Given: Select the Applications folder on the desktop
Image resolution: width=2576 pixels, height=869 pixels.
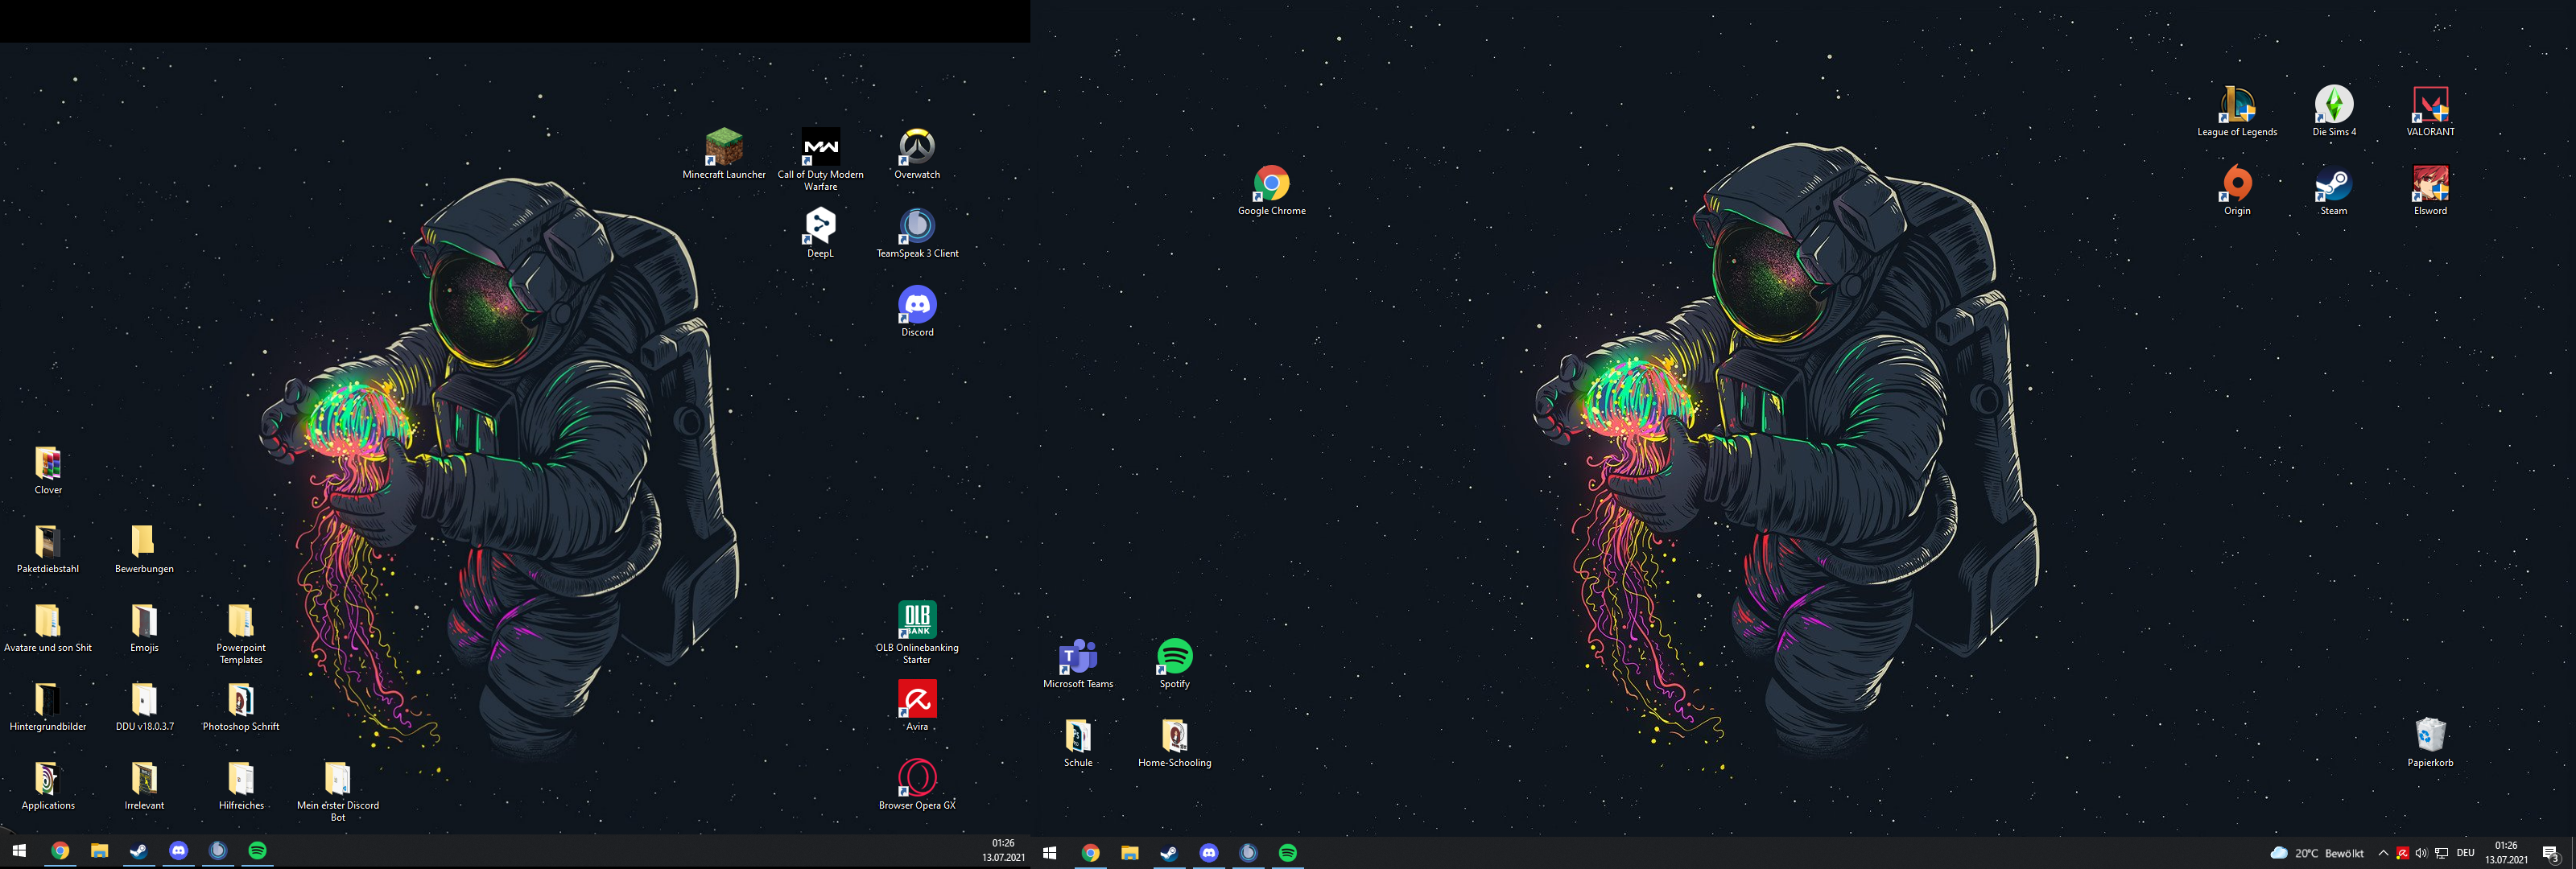Looking at the screenshot, I should point(48,786).
